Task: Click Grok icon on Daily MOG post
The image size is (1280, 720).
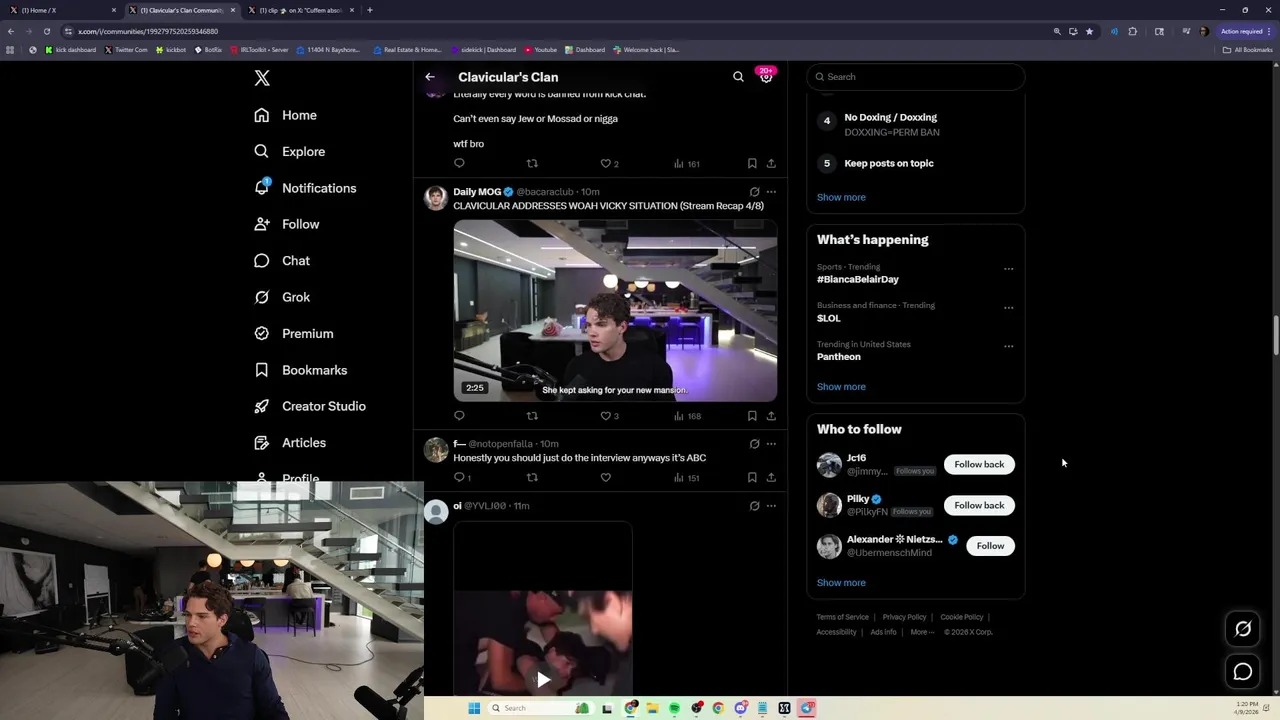Action: 754,192
